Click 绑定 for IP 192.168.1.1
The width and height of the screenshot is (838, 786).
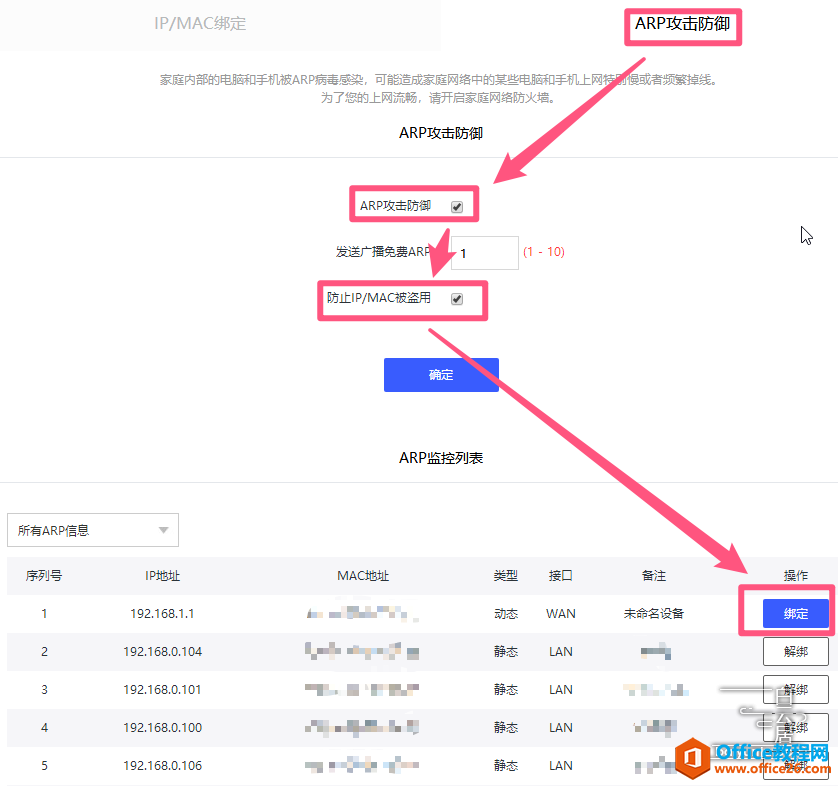795,614
